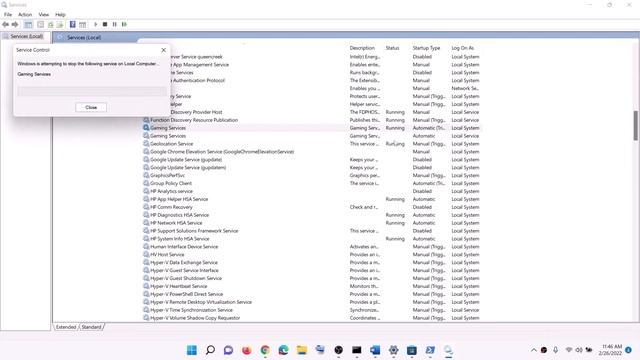Viewport: 640px width, 360px height.
Task: Open the Help menu
Action: tap(60, 14)
